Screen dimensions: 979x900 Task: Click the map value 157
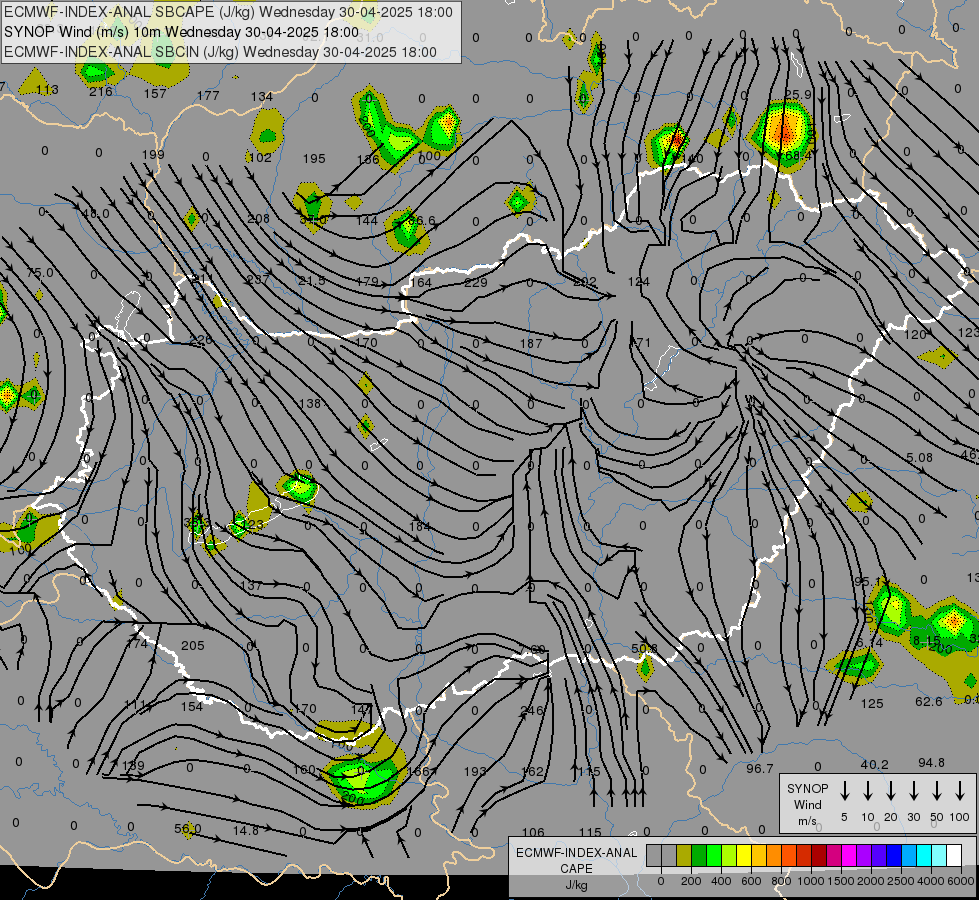(155, 94)
